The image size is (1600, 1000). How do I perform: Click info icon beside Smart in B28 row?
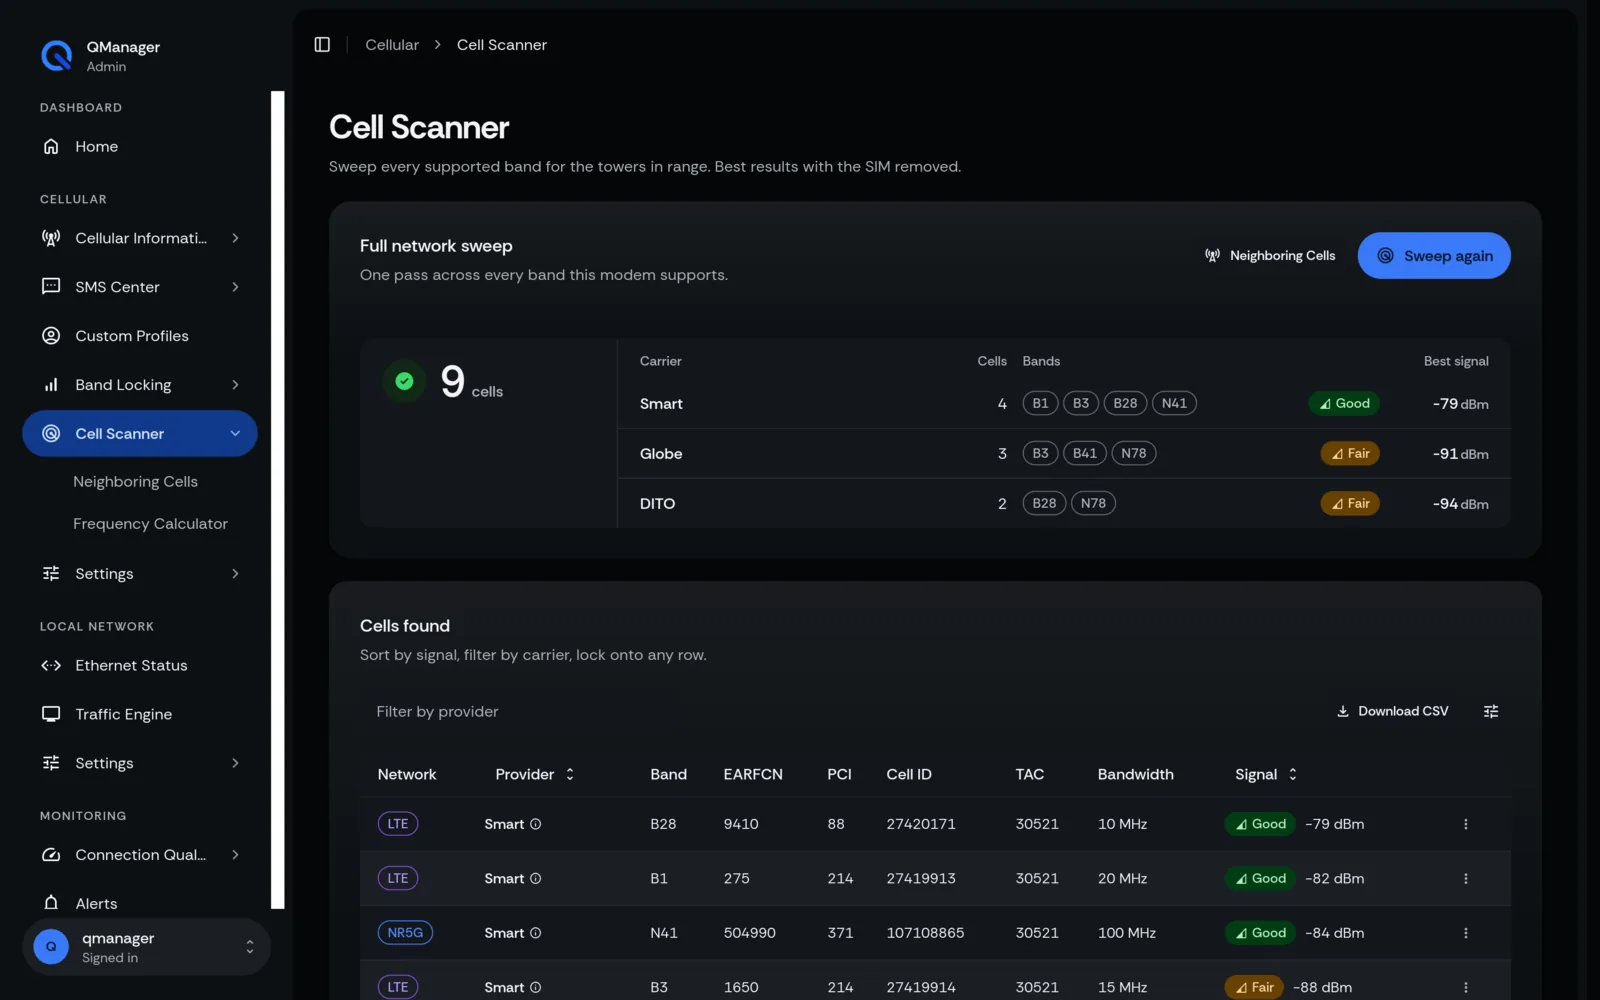click(x=535, y=825)
